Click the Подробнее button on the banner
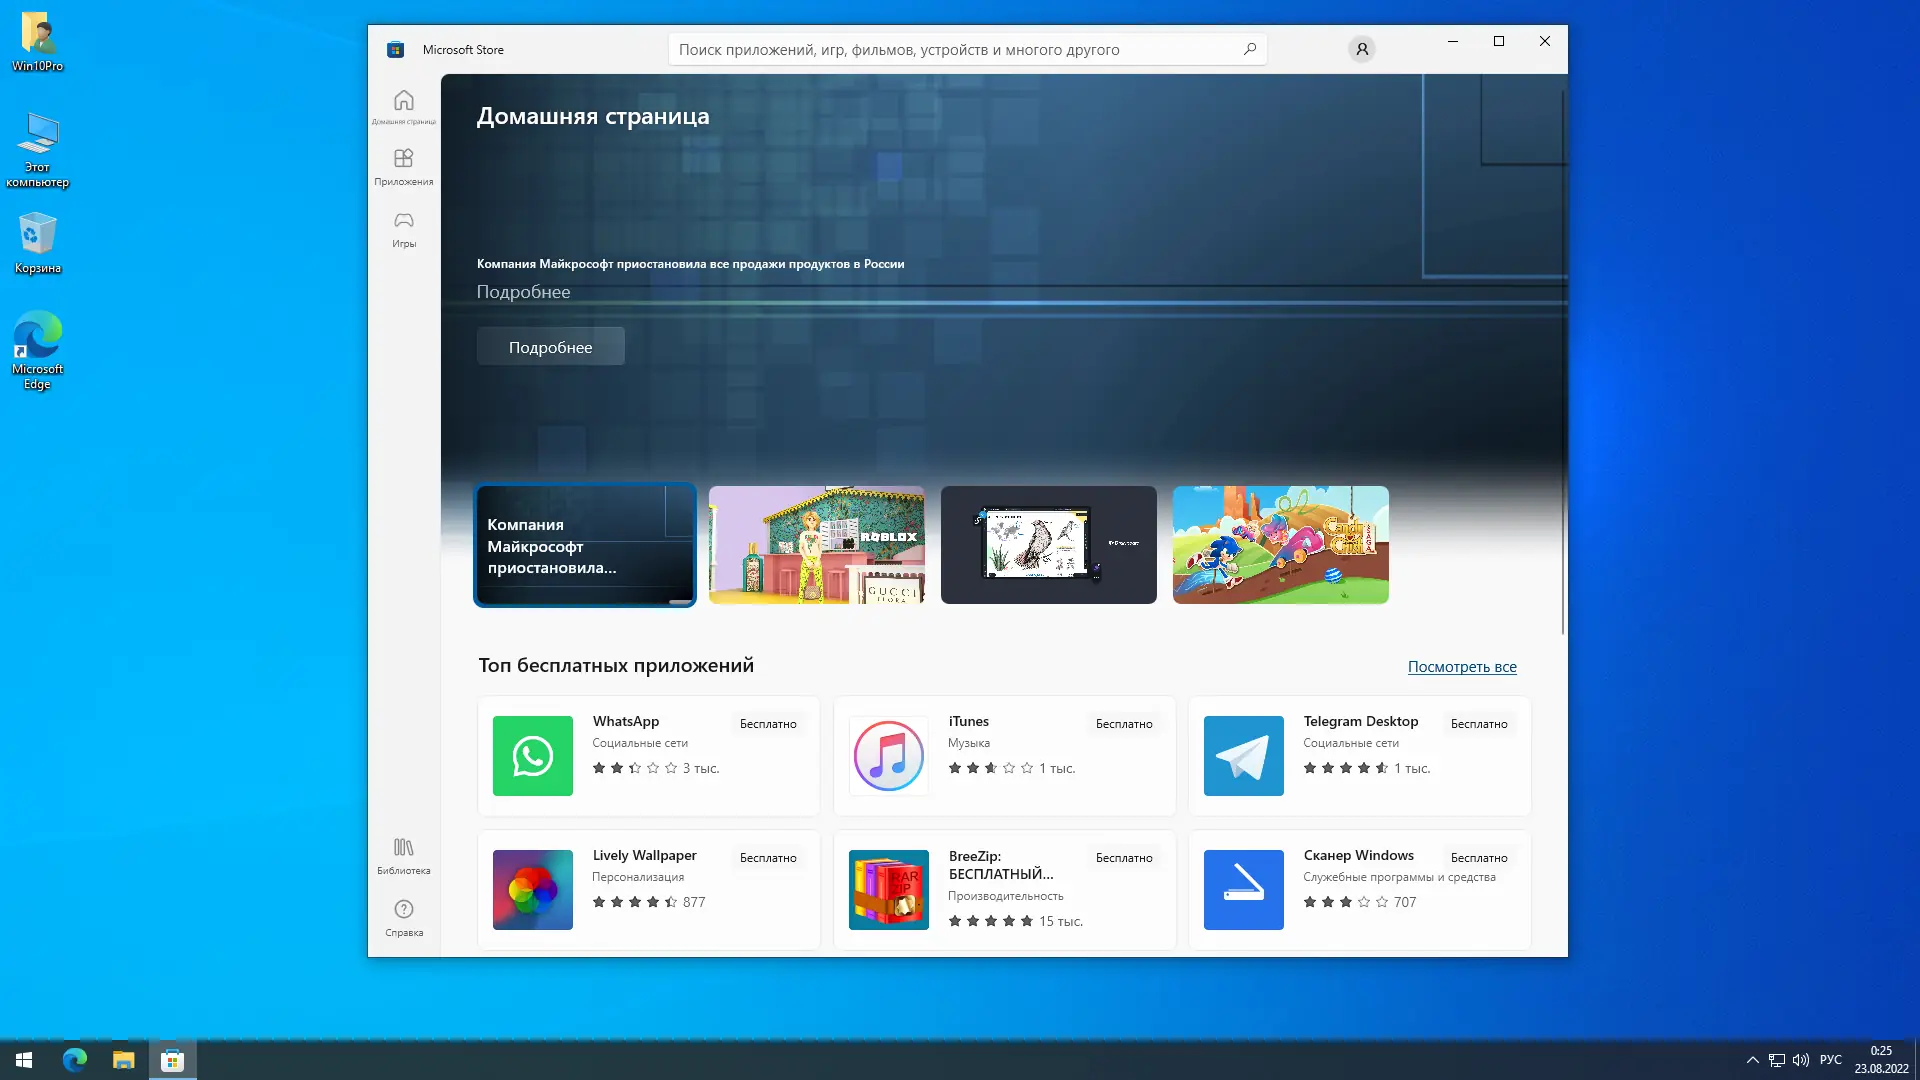1920x1080 pixels. tap(550, 347)
